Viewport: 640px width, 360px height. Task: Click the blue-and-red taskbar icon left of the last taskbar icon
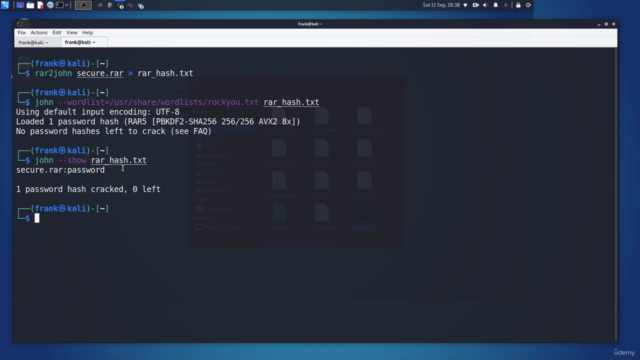(131, 5)
